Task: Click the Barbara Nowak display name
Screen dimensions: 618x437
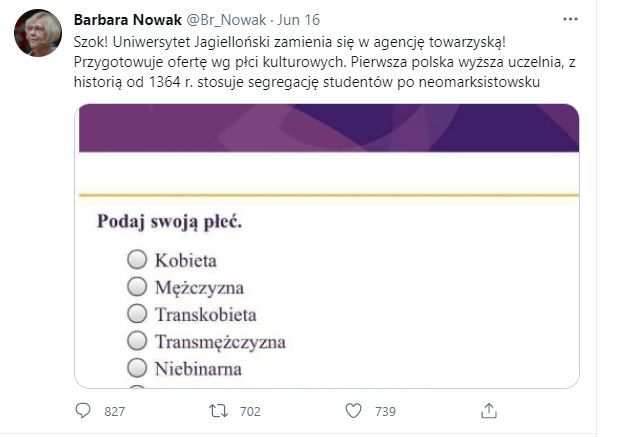Action: (128, 19)
